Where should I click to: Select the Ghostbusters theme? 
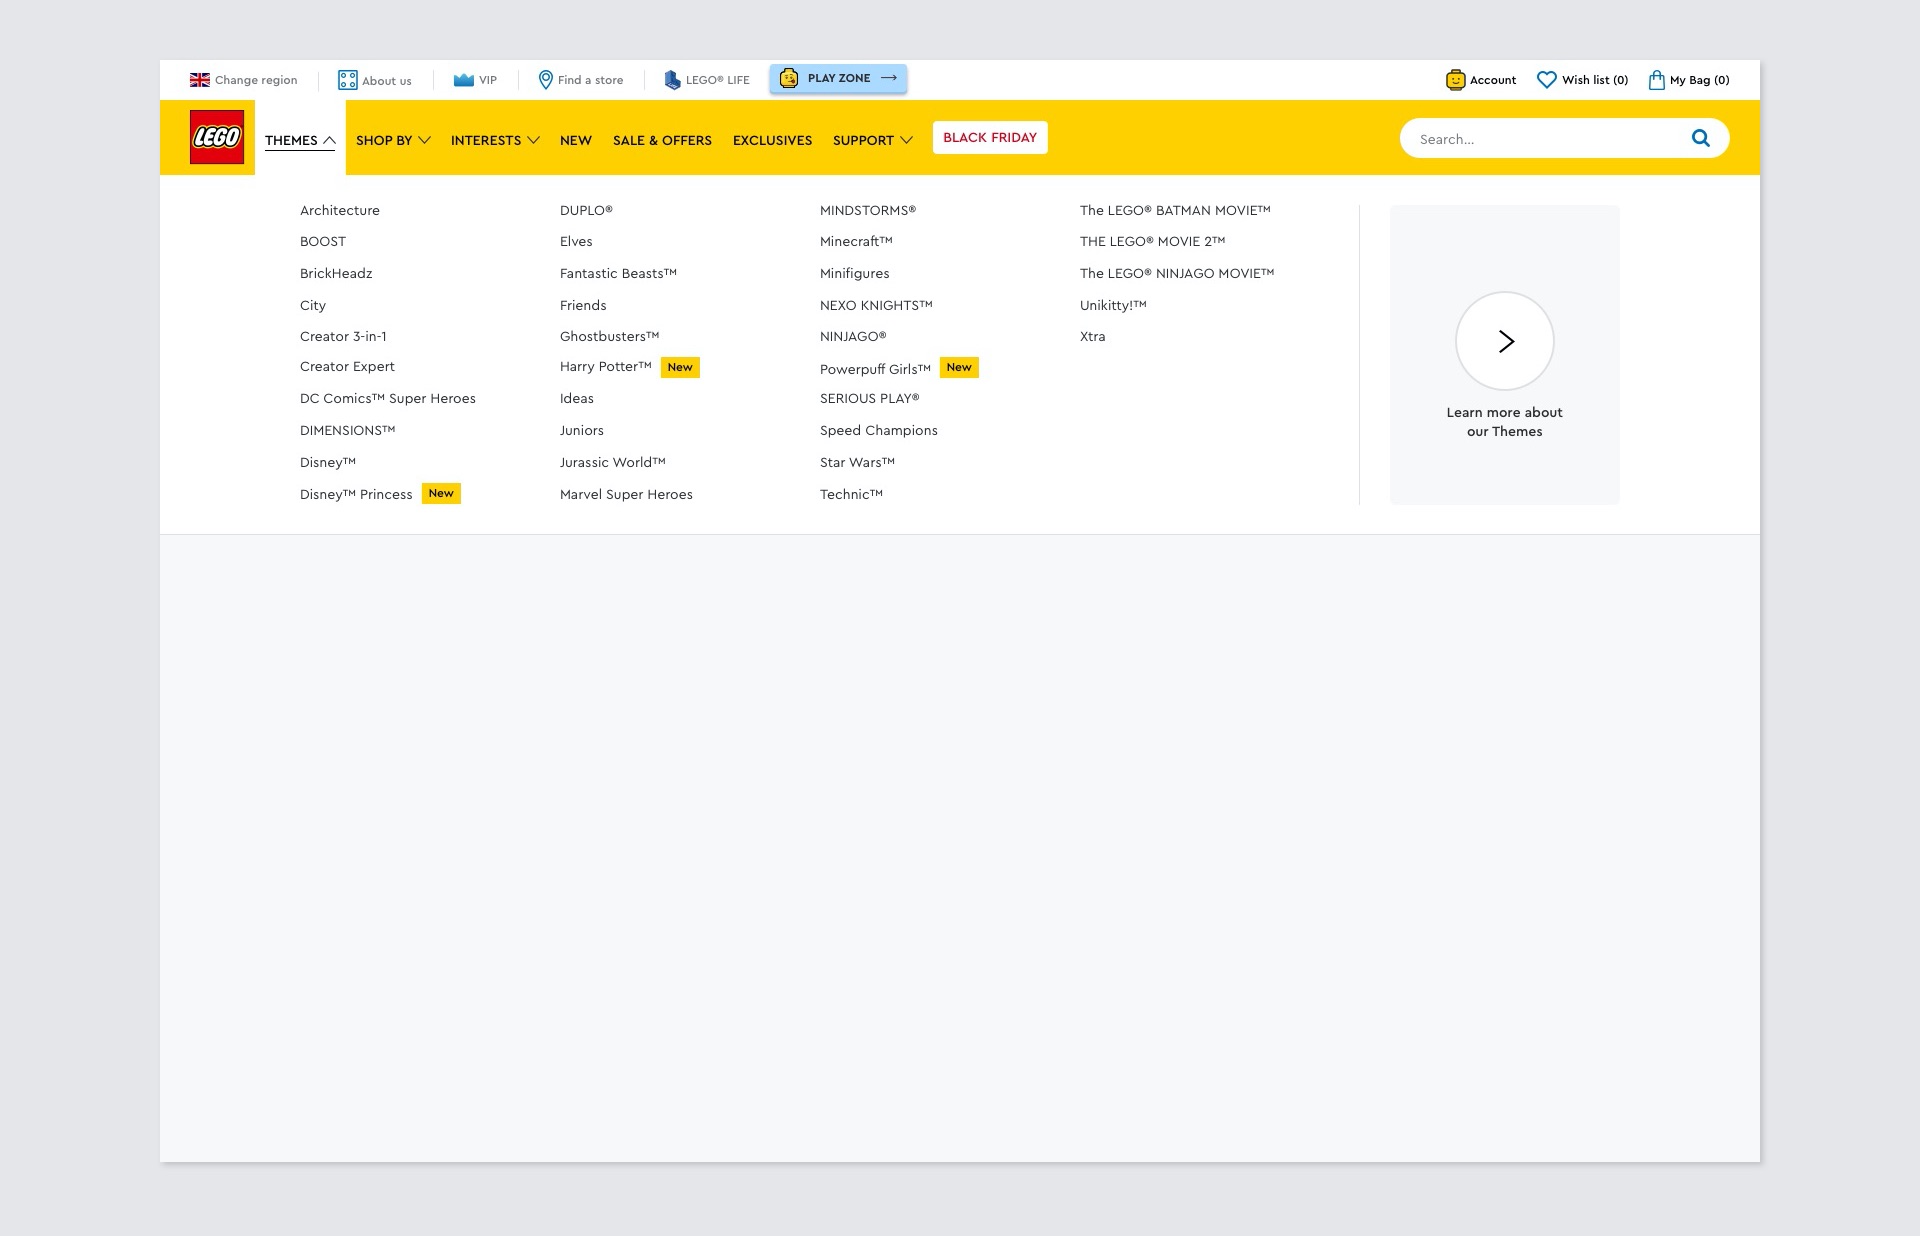point(610,336)
